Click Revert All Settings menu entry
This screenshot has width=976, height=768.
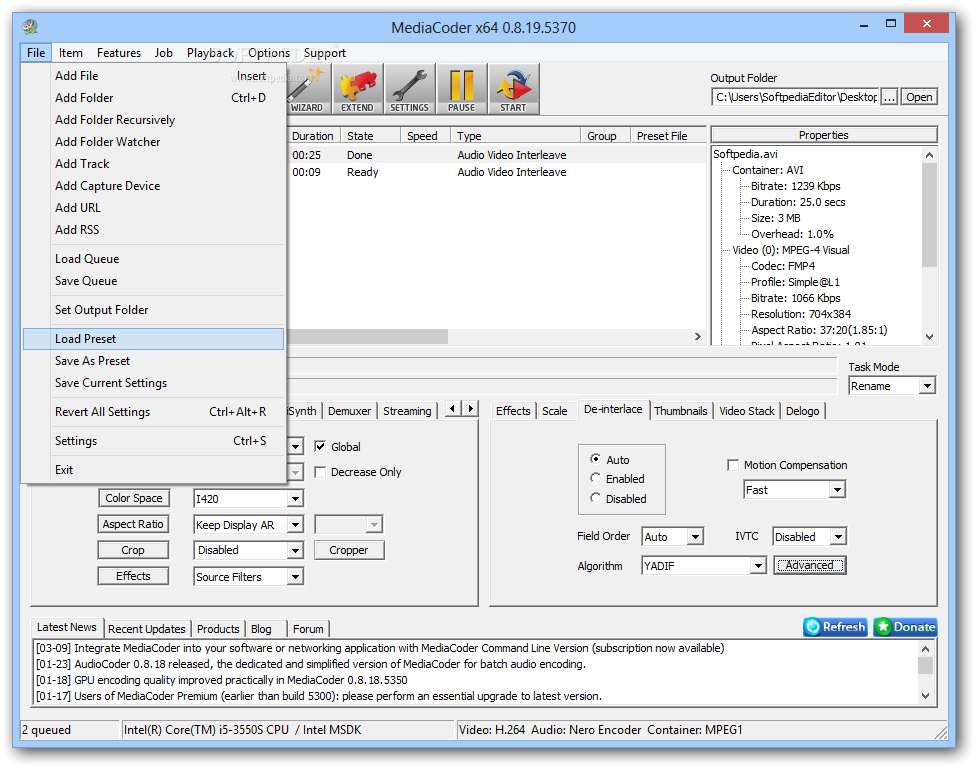point(153,411)
